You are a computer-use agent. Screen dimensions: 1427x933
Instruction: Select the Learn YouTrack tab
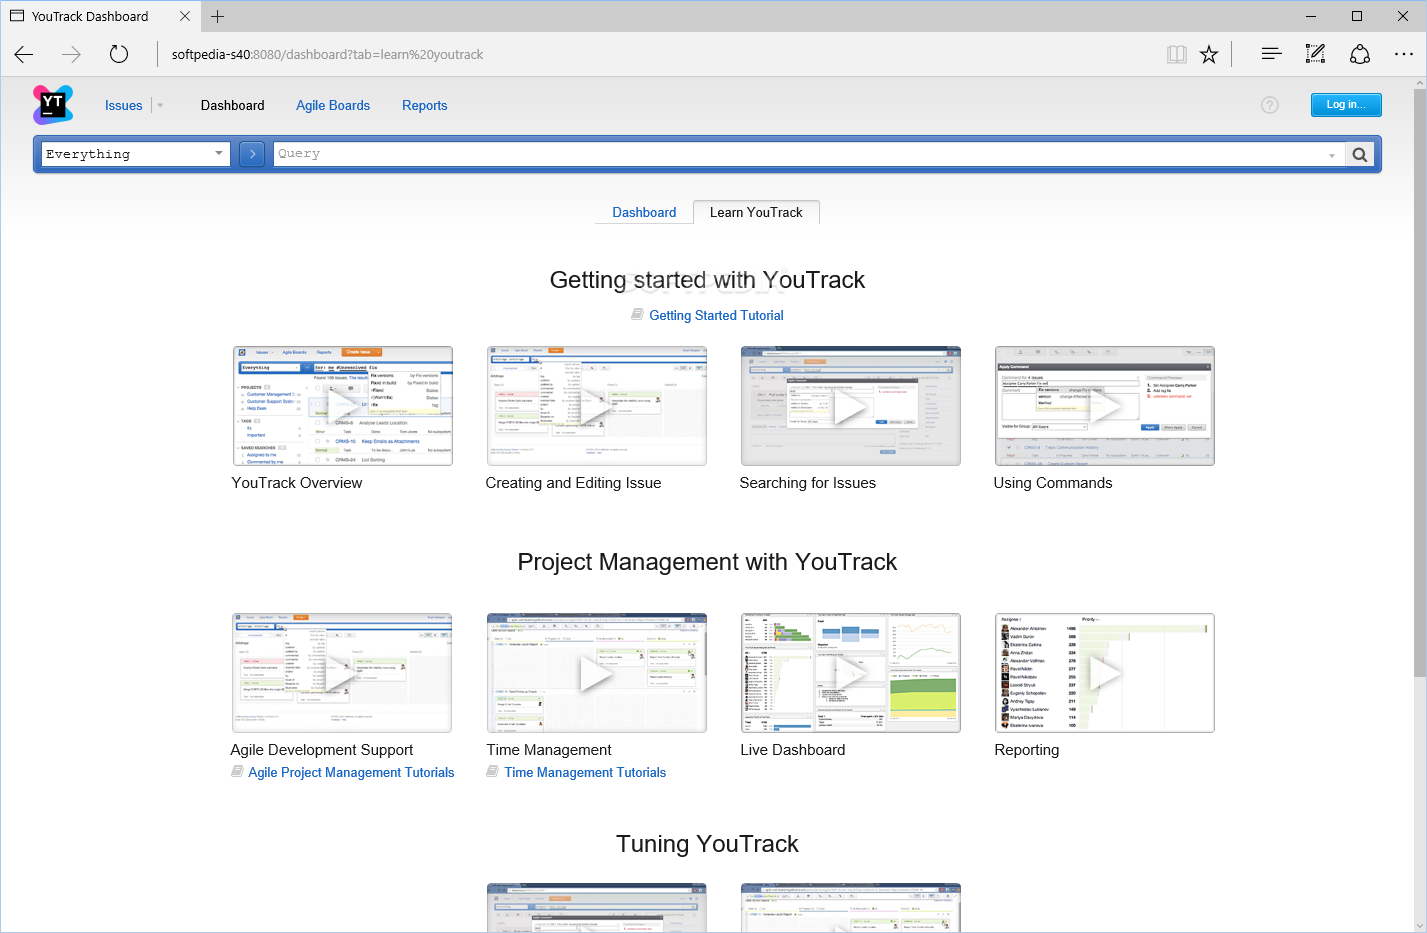756,212
